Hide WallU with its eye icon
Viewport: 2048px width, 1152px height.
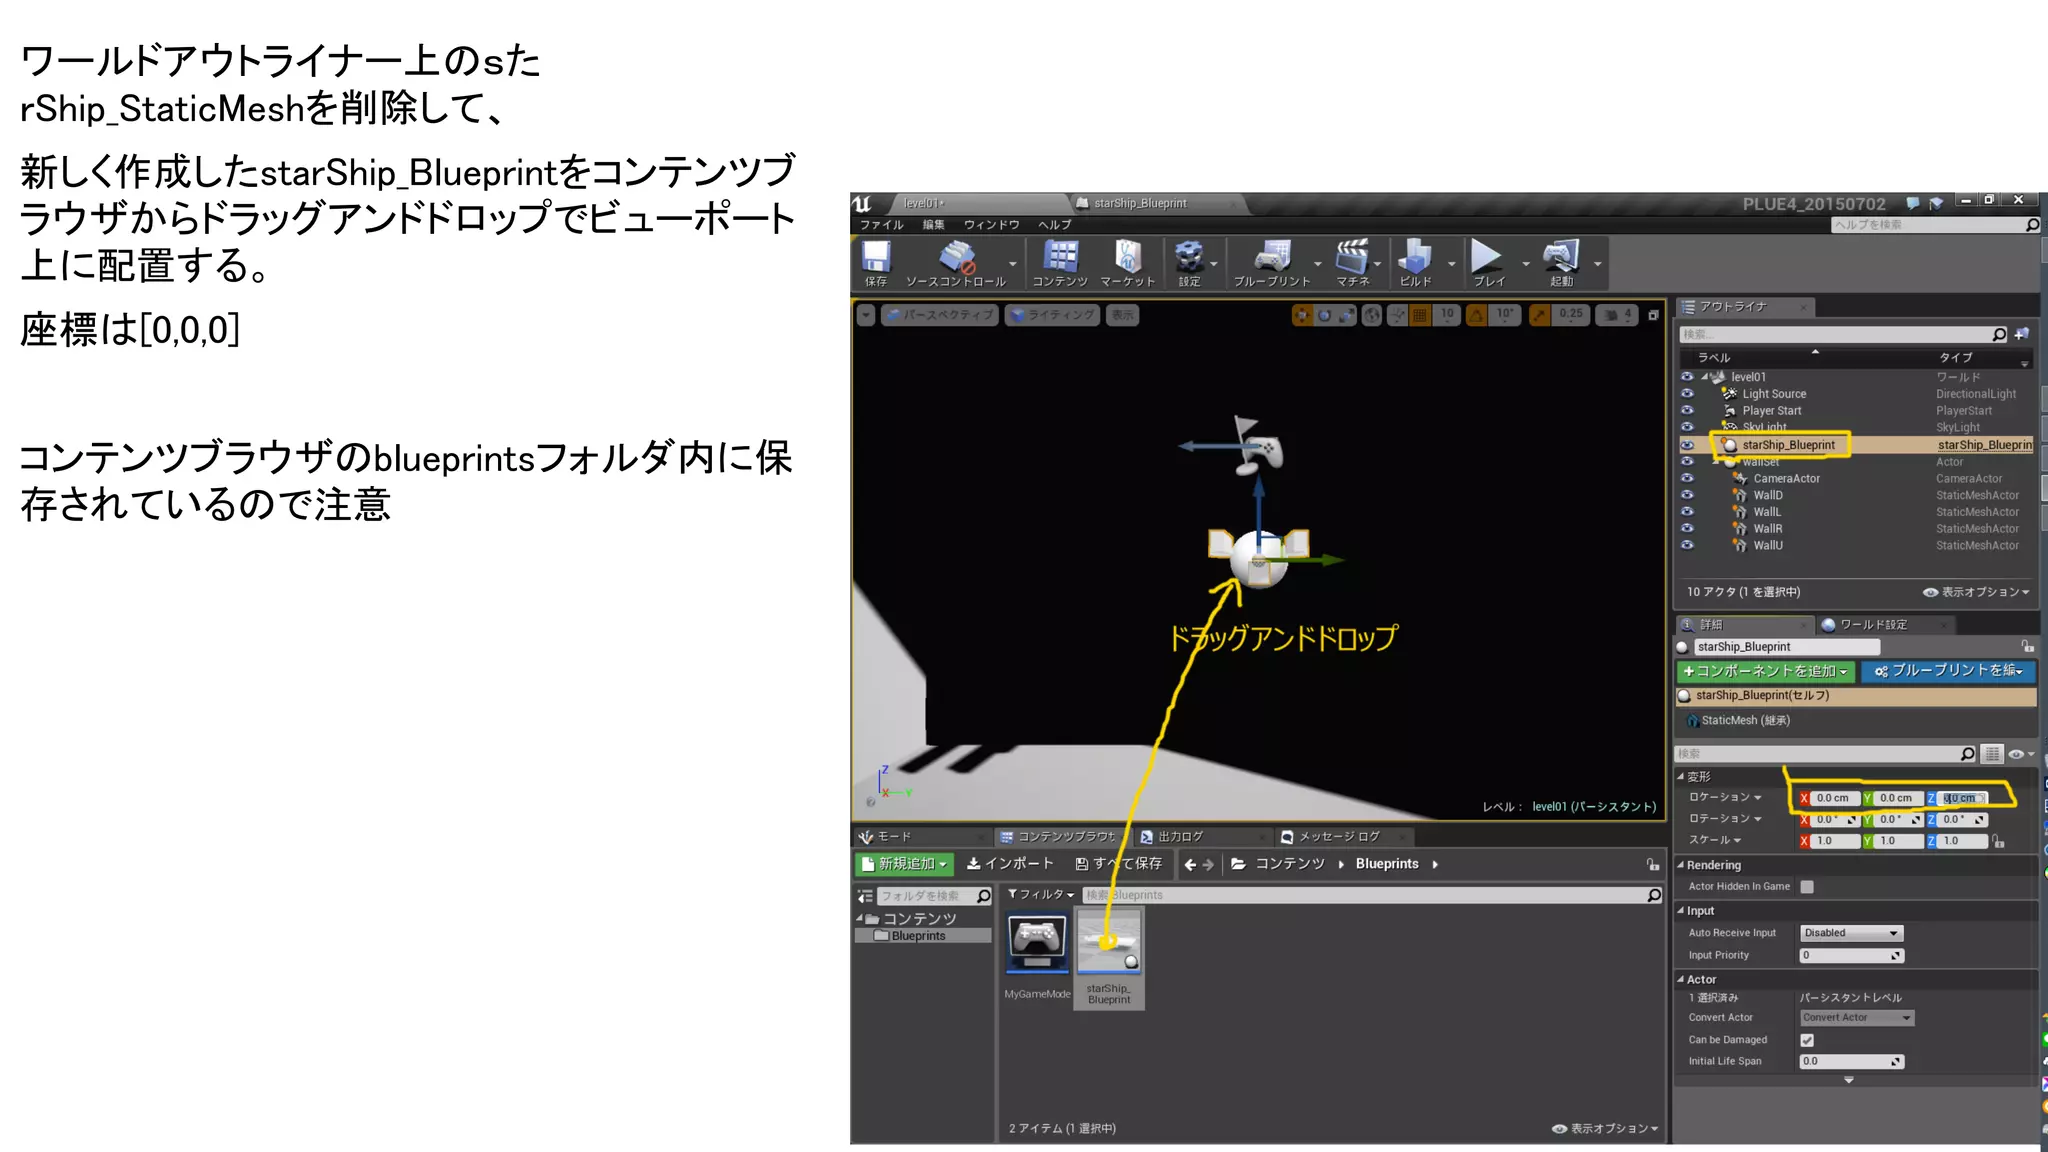pos(1687,545)
